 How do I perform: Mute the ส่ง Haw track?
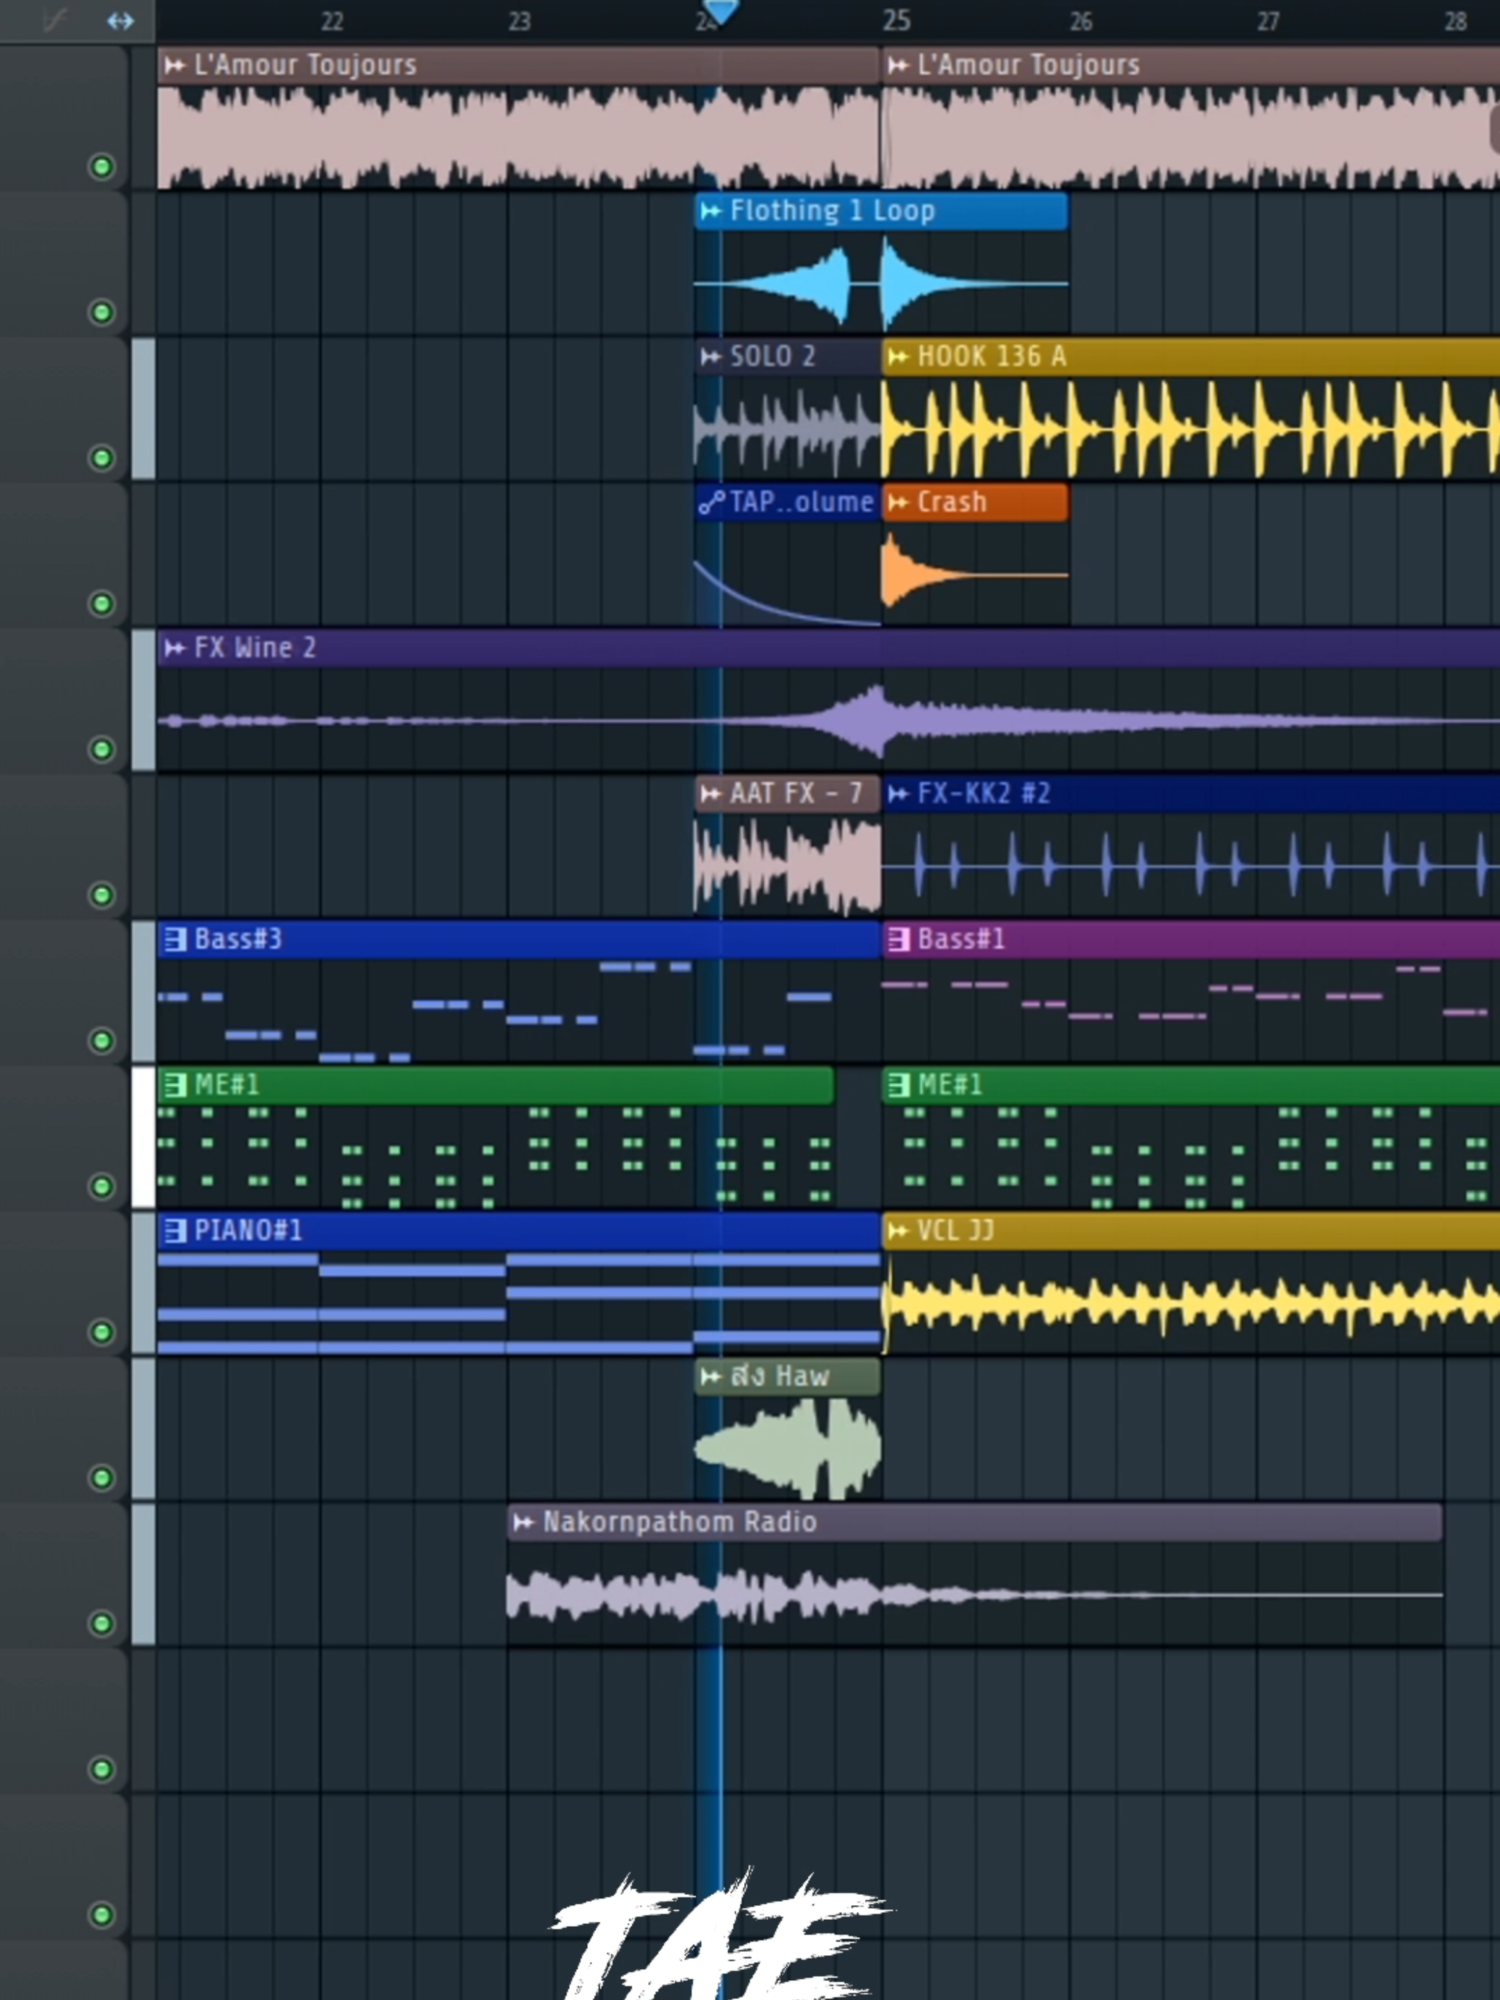101,1478
